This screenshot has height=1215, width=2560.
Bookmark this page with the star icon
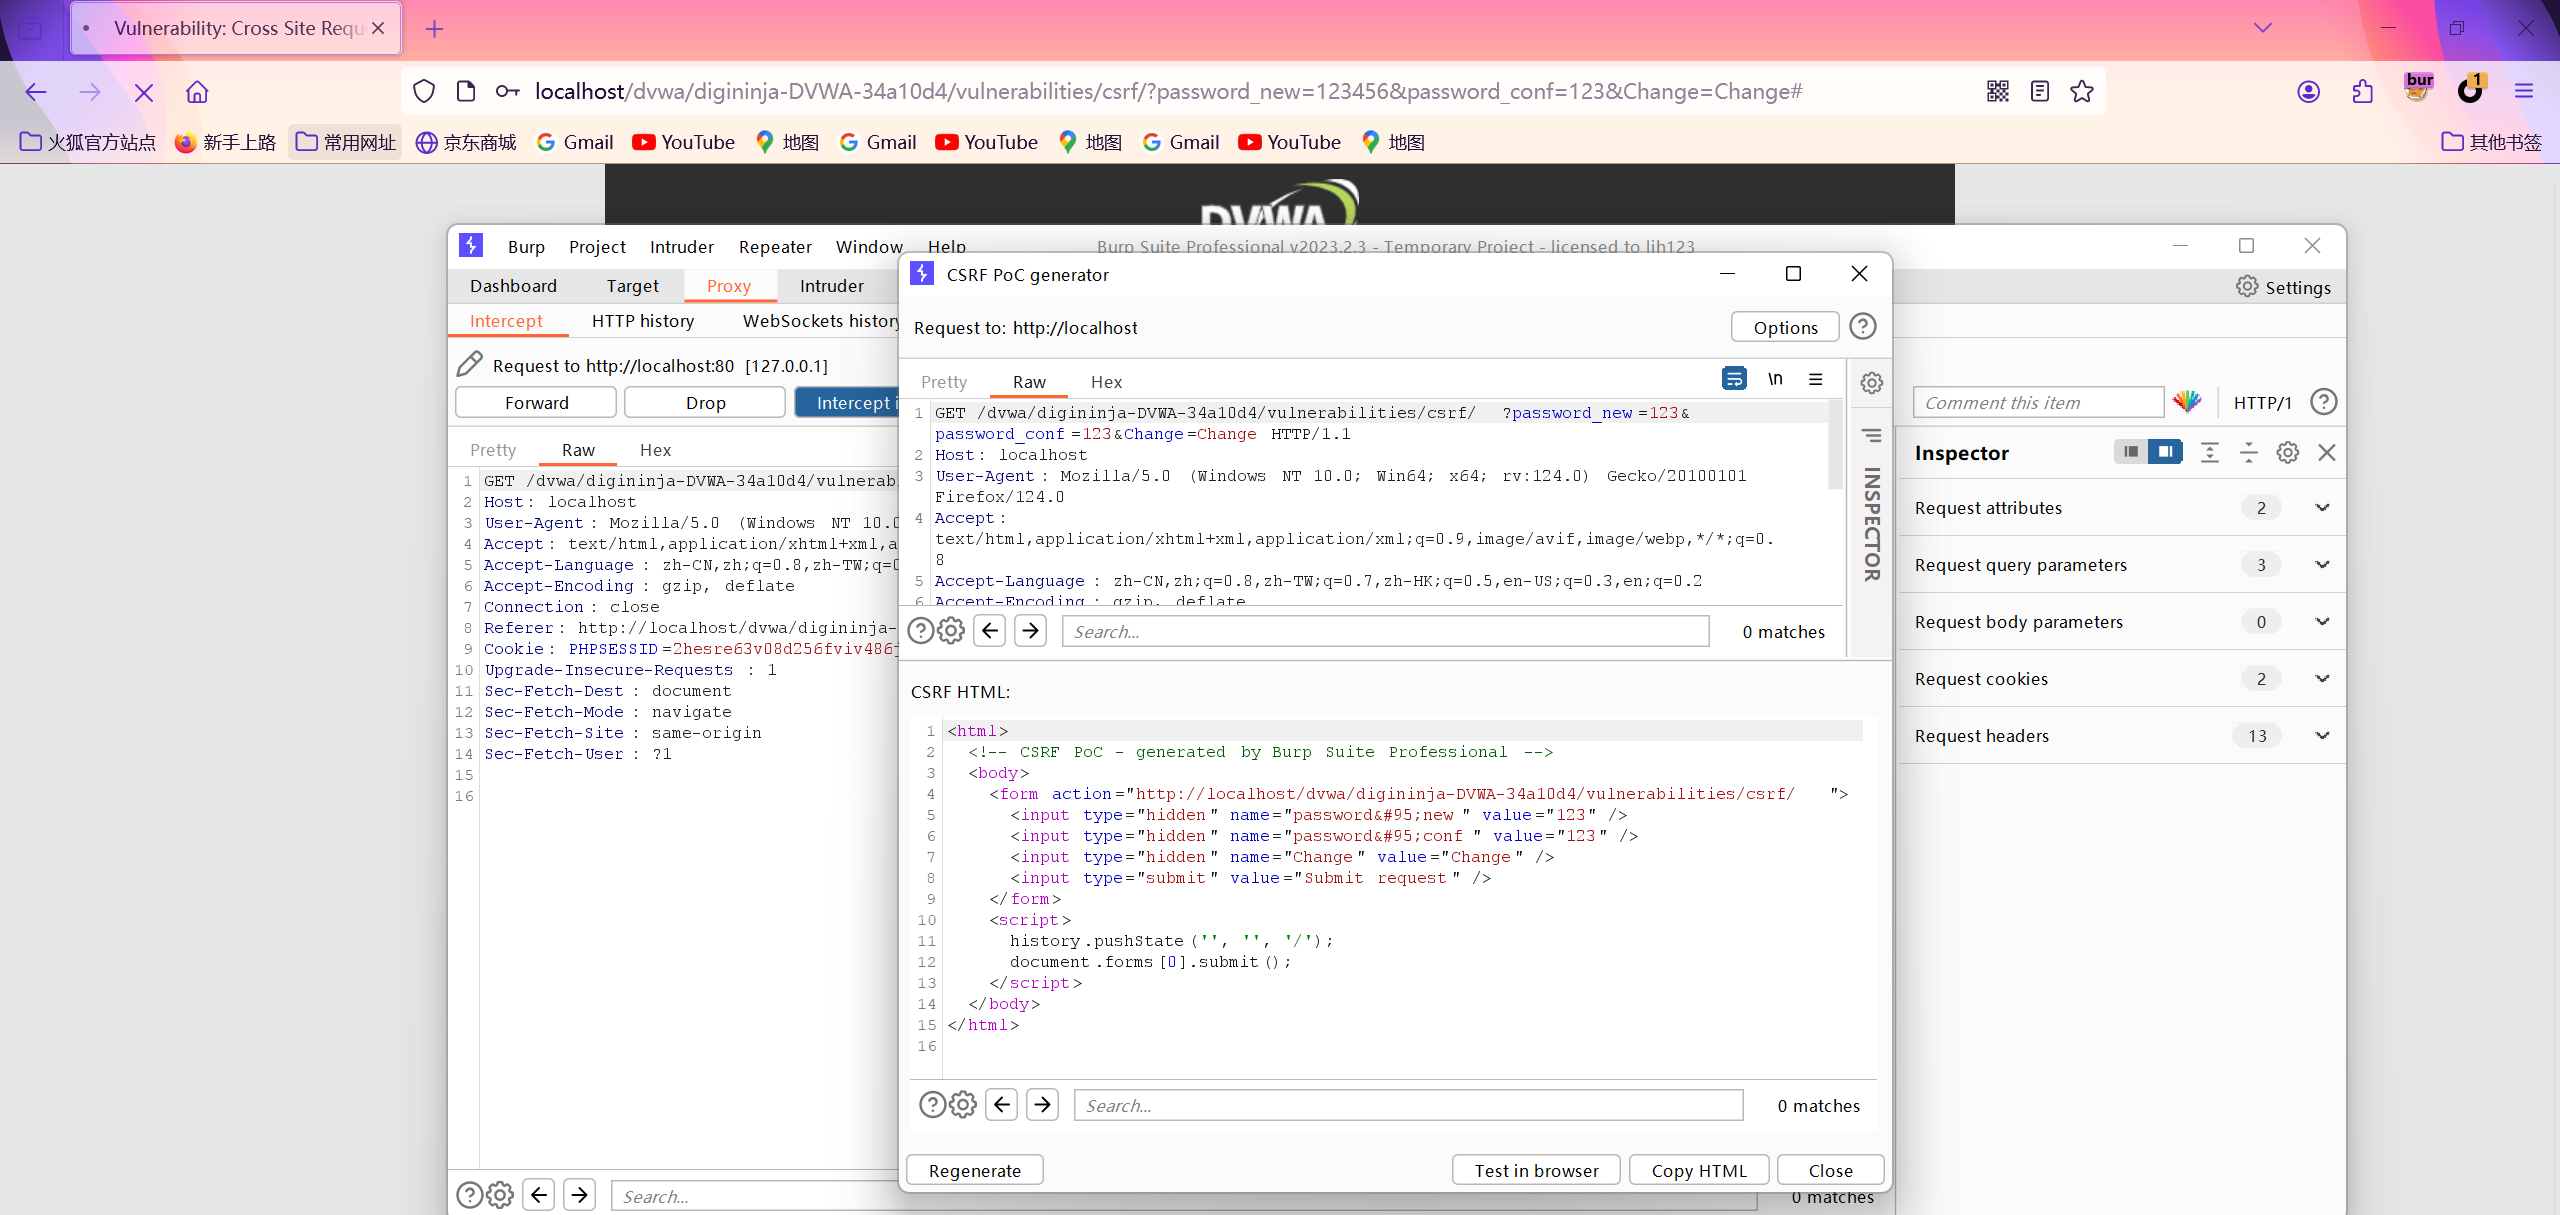2082,92
